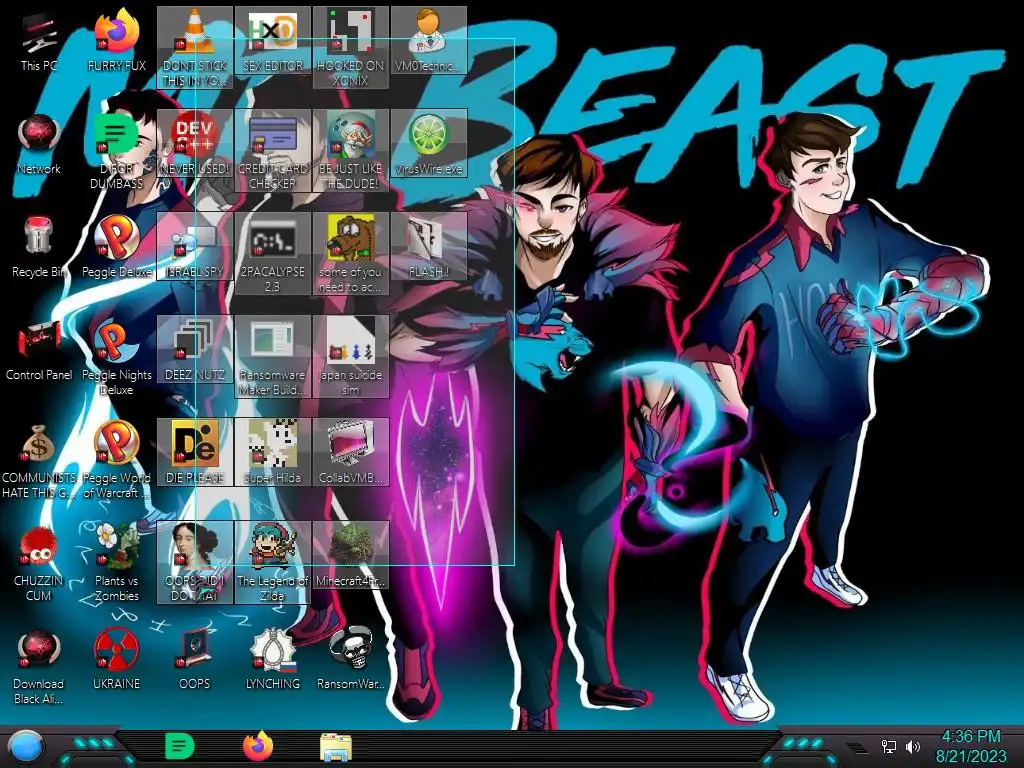Select the CREDIT CARD CHECKER icon

click(273, 148)
